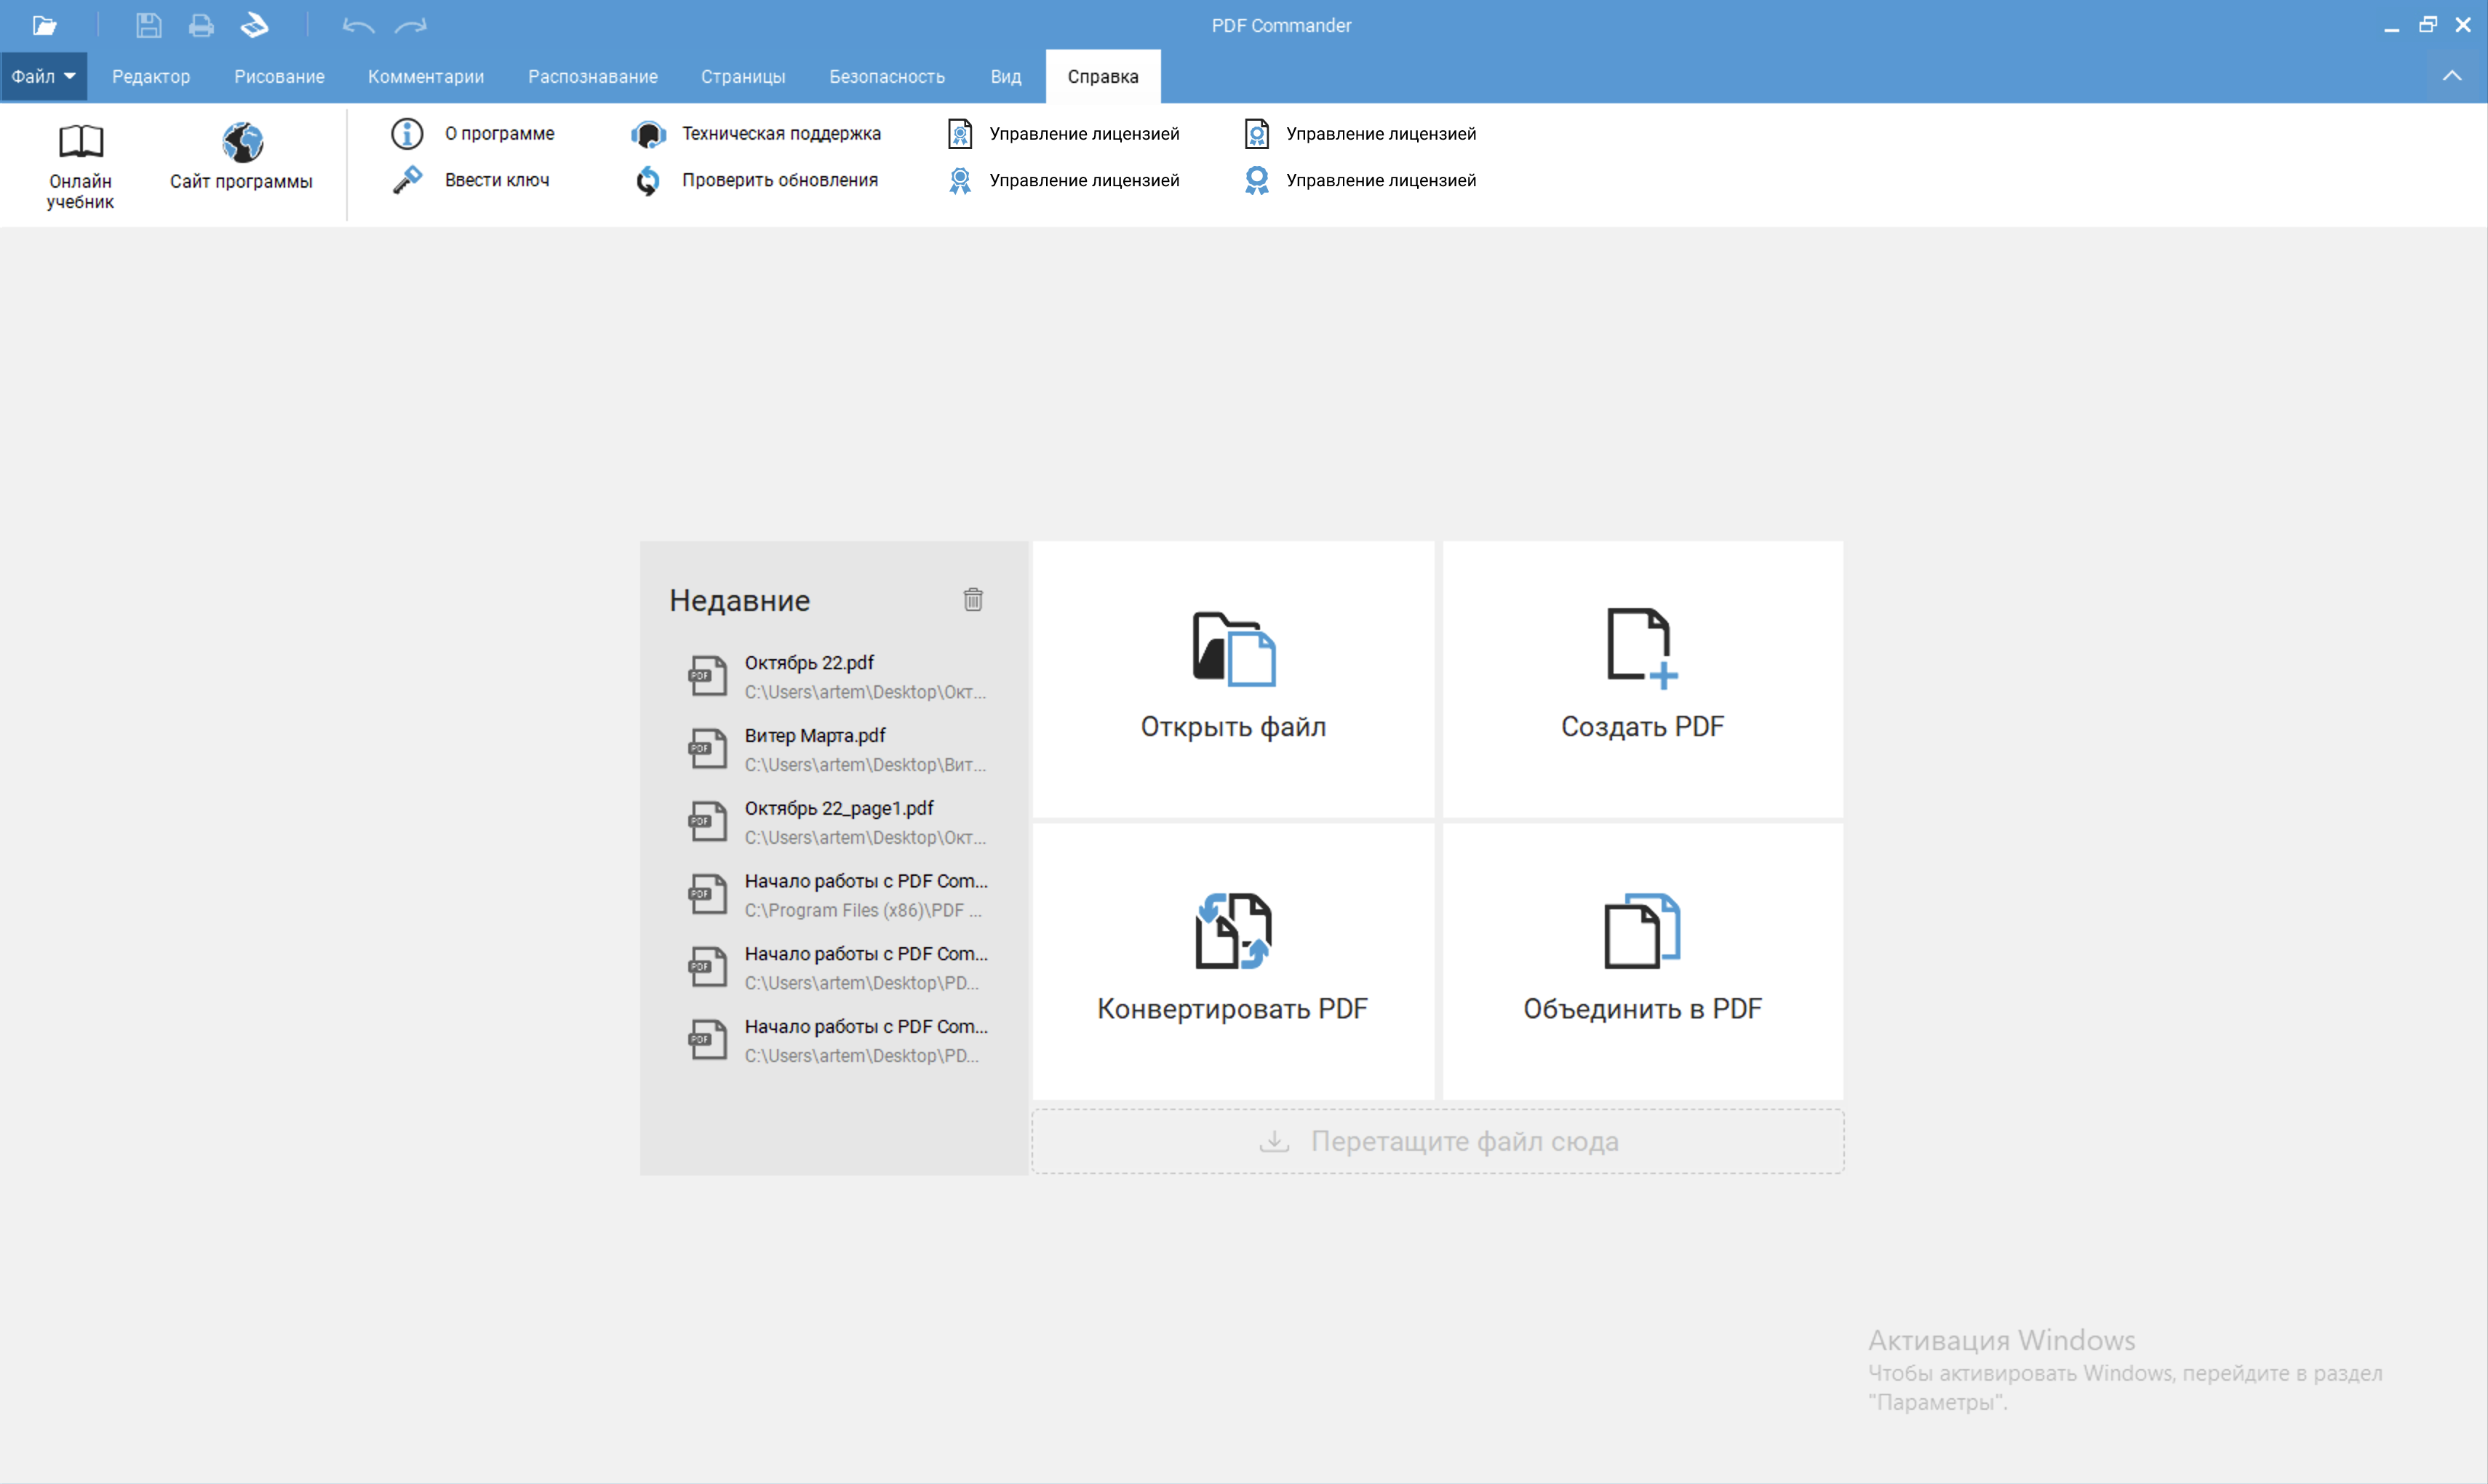Click PDF icon beside Октябрь 22.pdf
This screenshot has width=2488, height=1484.
[x=707, y=676]
